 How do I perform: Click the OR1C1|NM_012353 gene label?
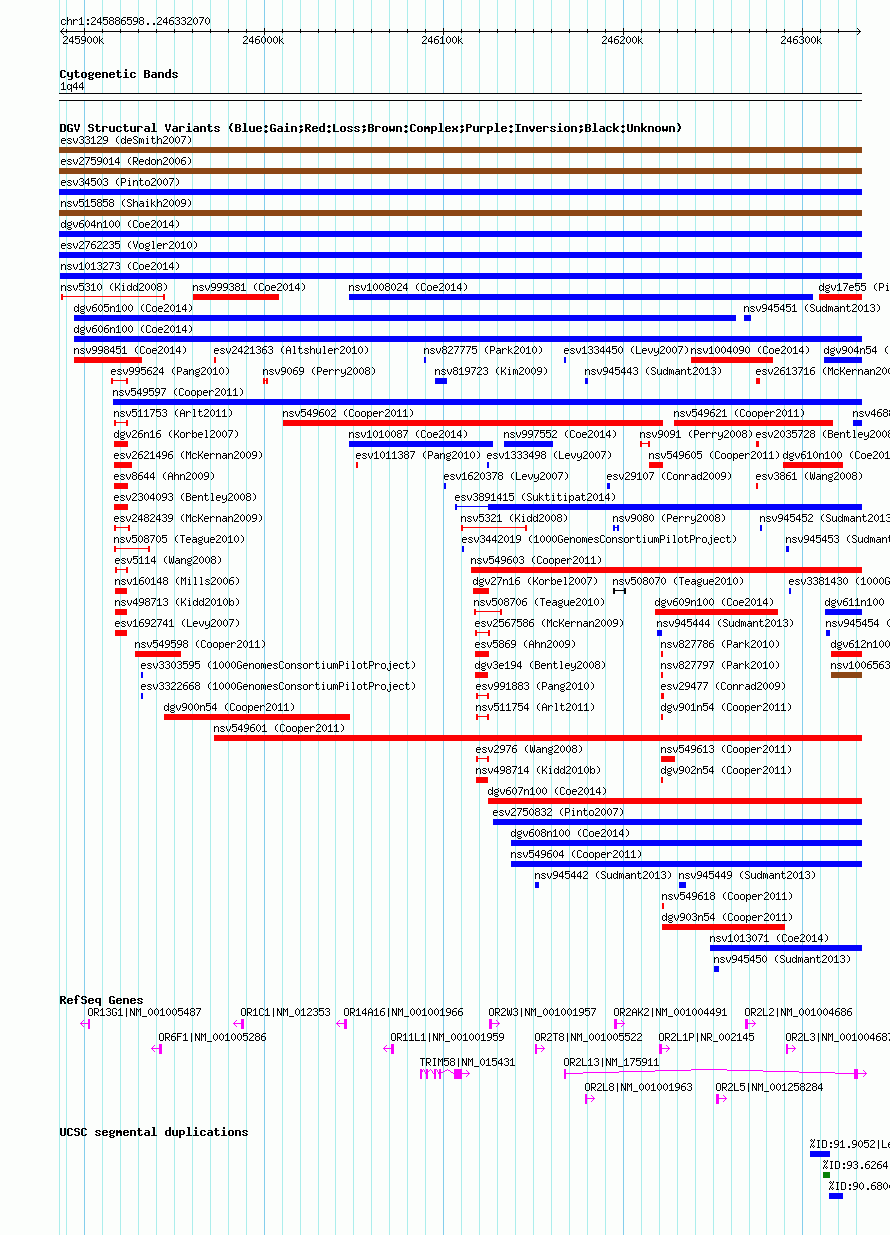click(285, 1012)
